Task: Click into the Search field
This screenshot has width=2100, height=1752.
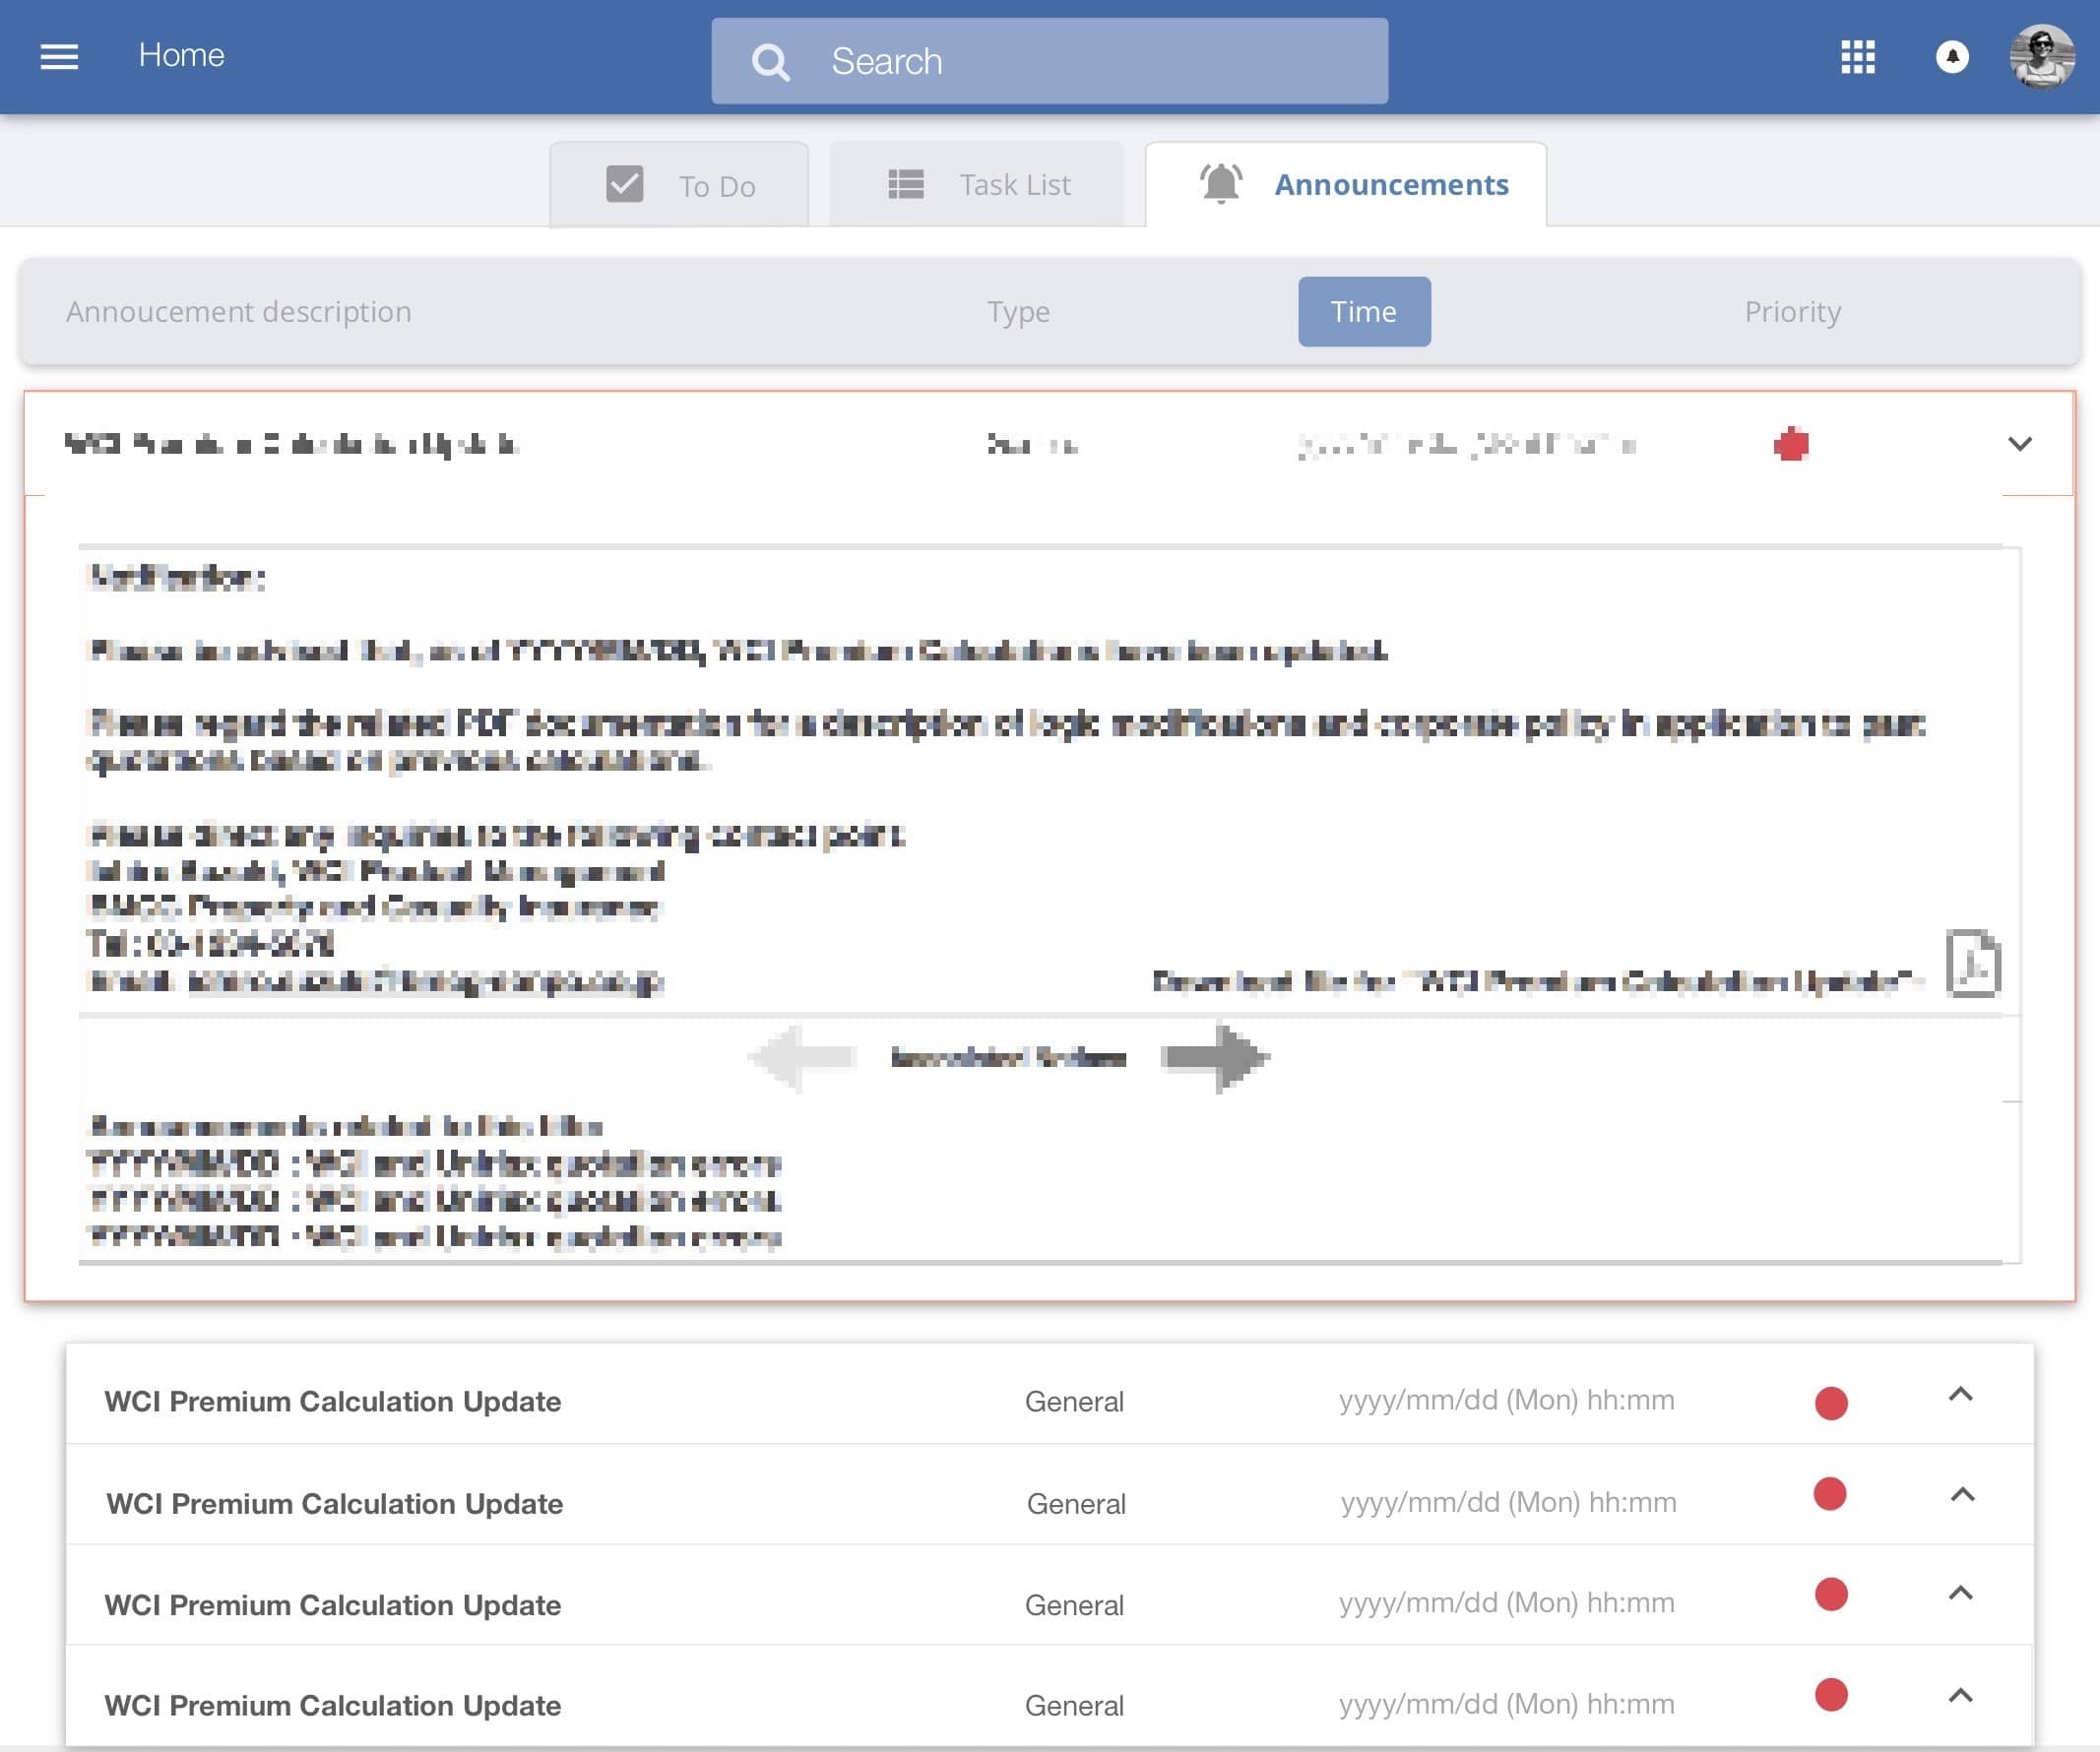Action: [x=1090, y=62]
